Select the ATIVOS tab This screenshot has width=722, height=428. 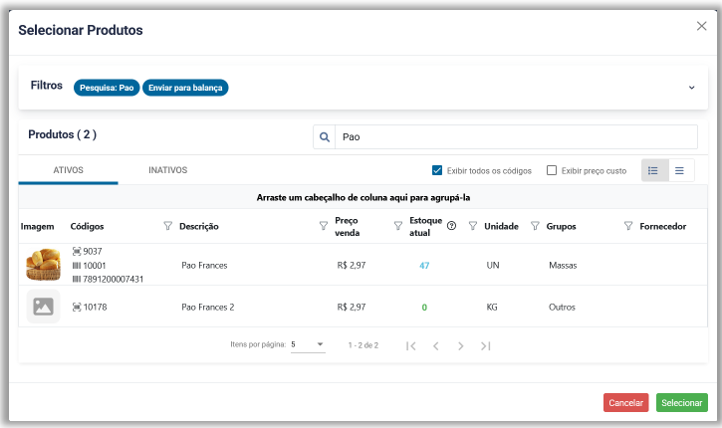pyautogui.click(x=68, y=170)
